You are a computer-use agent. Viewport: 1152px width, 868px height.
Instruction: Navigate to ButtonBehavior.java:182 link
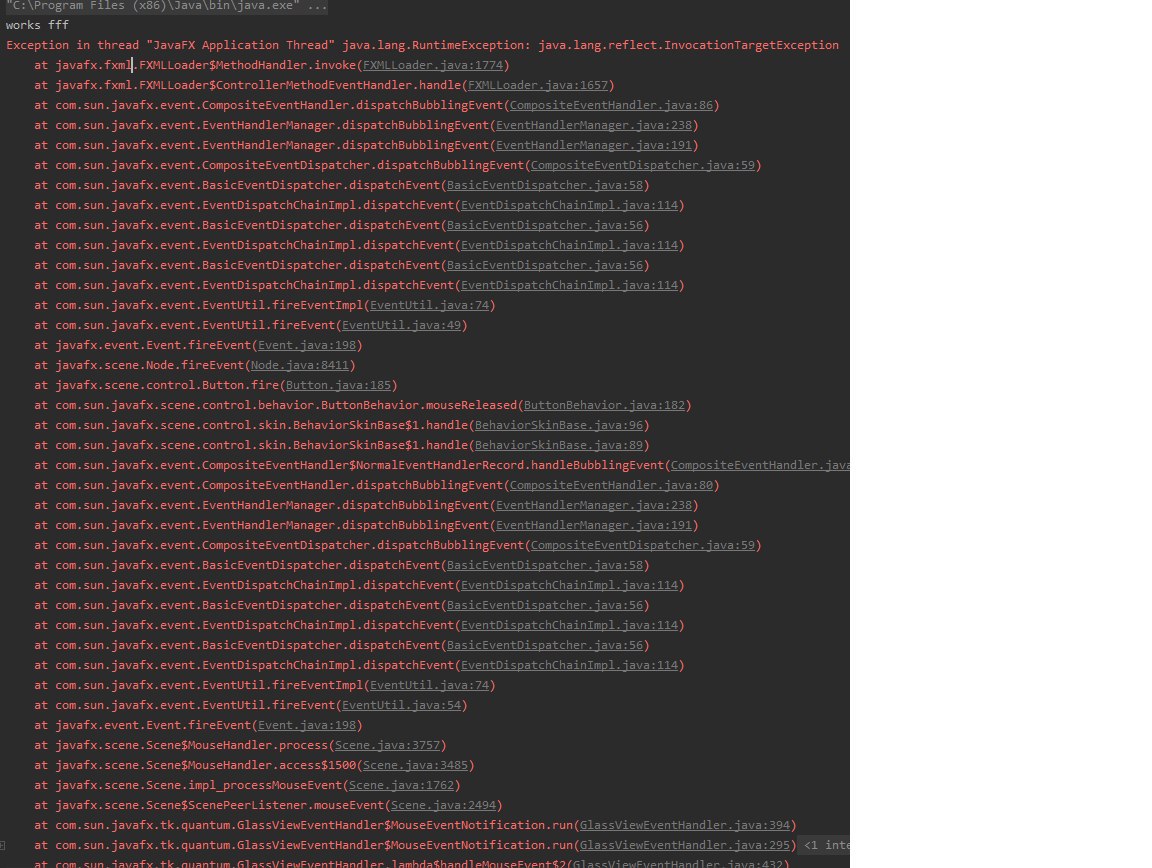tap(604, 405)
